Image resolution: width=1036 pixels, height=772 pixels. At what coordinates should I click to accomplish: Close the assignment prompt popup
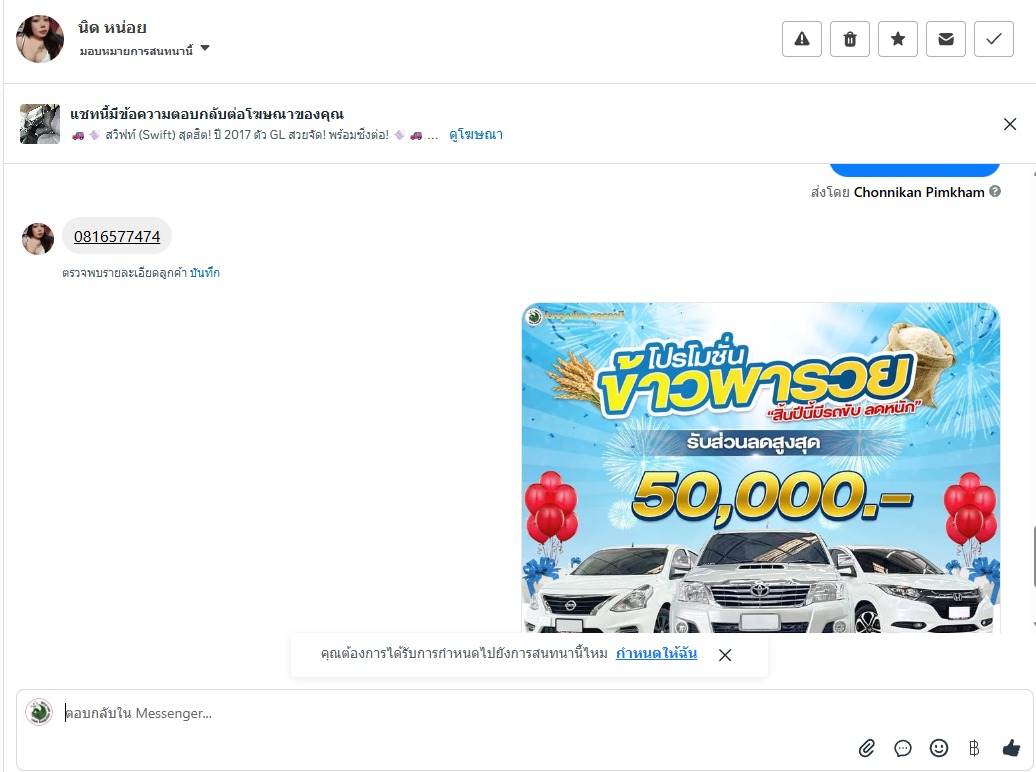pyautogui.click(x=725, y=654)
